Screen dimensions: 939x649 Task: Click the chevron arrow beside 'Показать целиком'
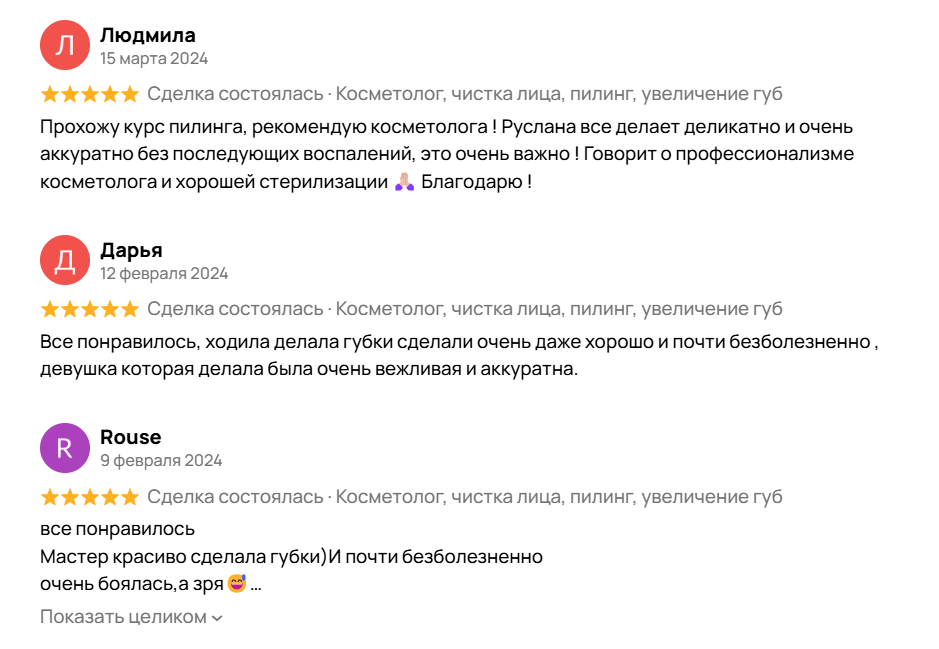tap(217, 618)
